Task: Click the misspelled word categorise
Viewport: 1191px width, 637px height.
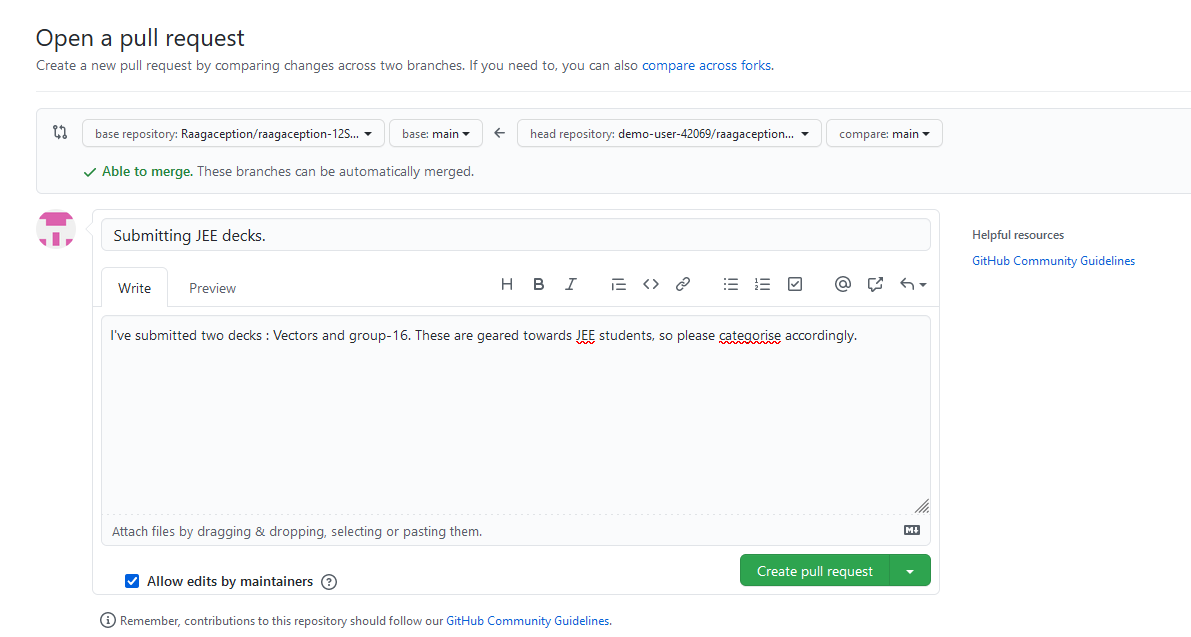Action: tap(750, 336)
